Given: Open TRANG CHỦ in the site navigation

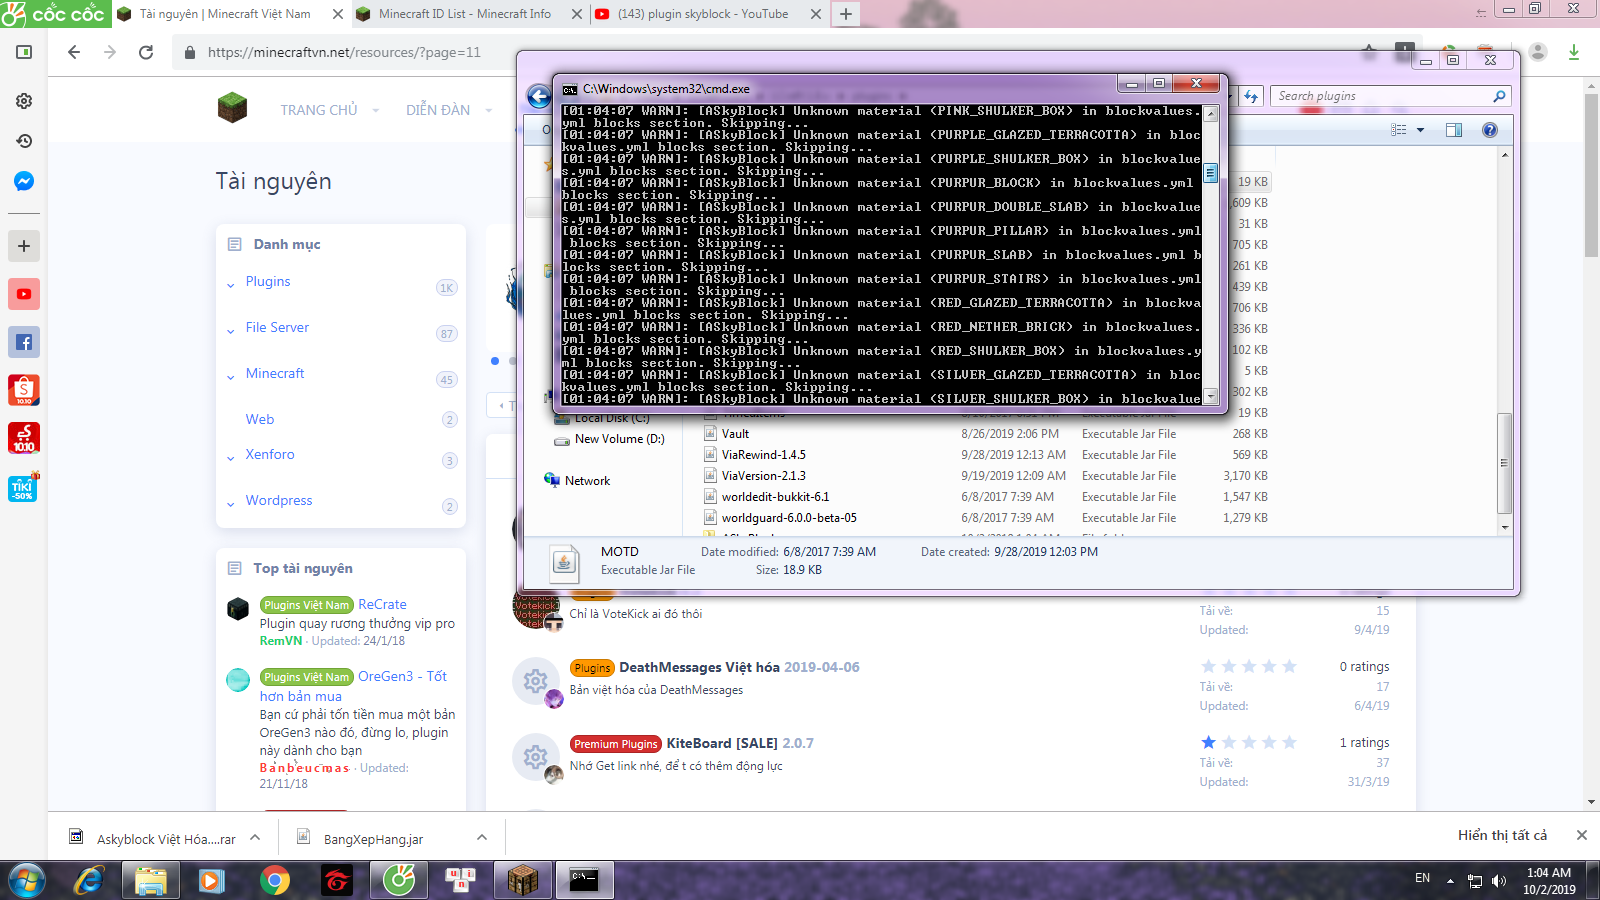Looking at the screenshot, I should (318, 110).
